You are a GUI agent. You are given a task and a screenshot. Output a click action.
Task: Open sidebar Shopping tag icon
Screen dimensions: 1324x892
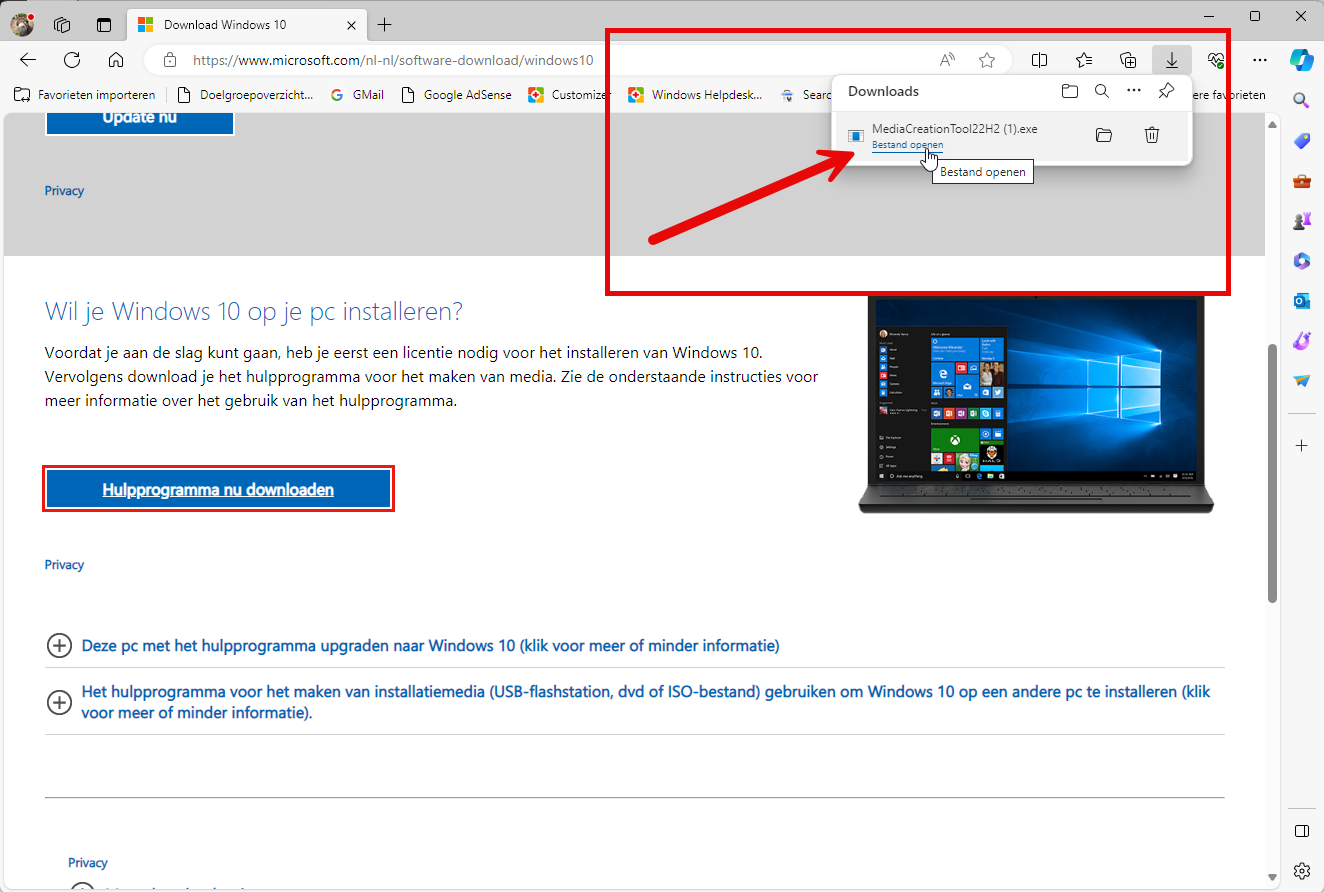[x=1301, y=141]
